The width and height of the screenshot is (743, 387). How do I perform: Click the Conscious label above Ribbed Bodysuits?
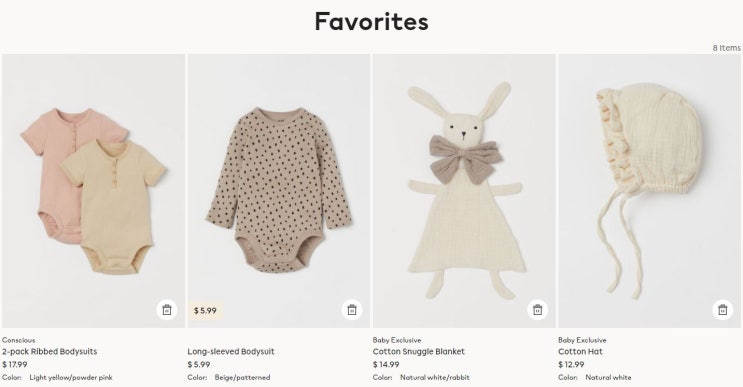(18, 340)
